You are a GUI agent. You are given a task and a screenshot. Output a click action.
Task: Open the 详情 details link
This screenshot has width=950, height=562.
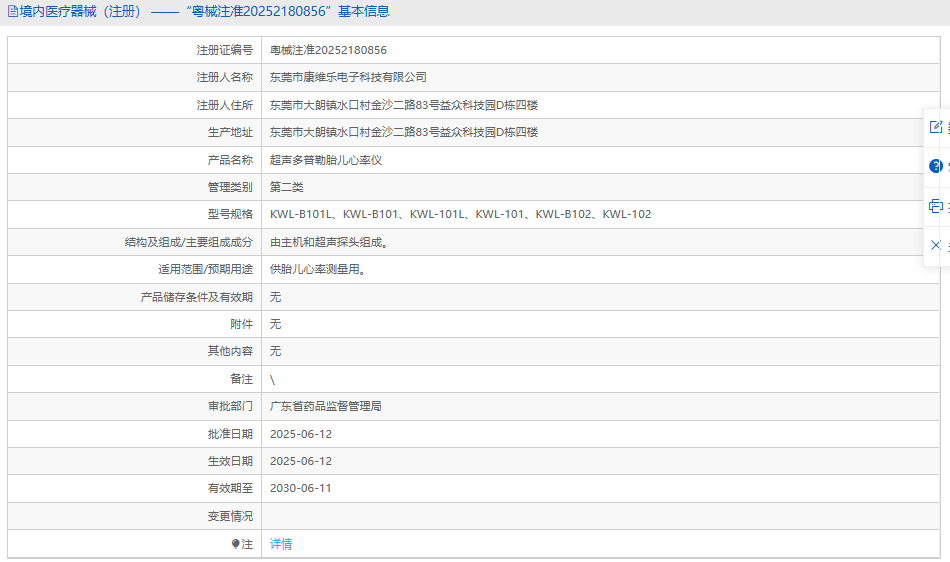click(281, 544)
